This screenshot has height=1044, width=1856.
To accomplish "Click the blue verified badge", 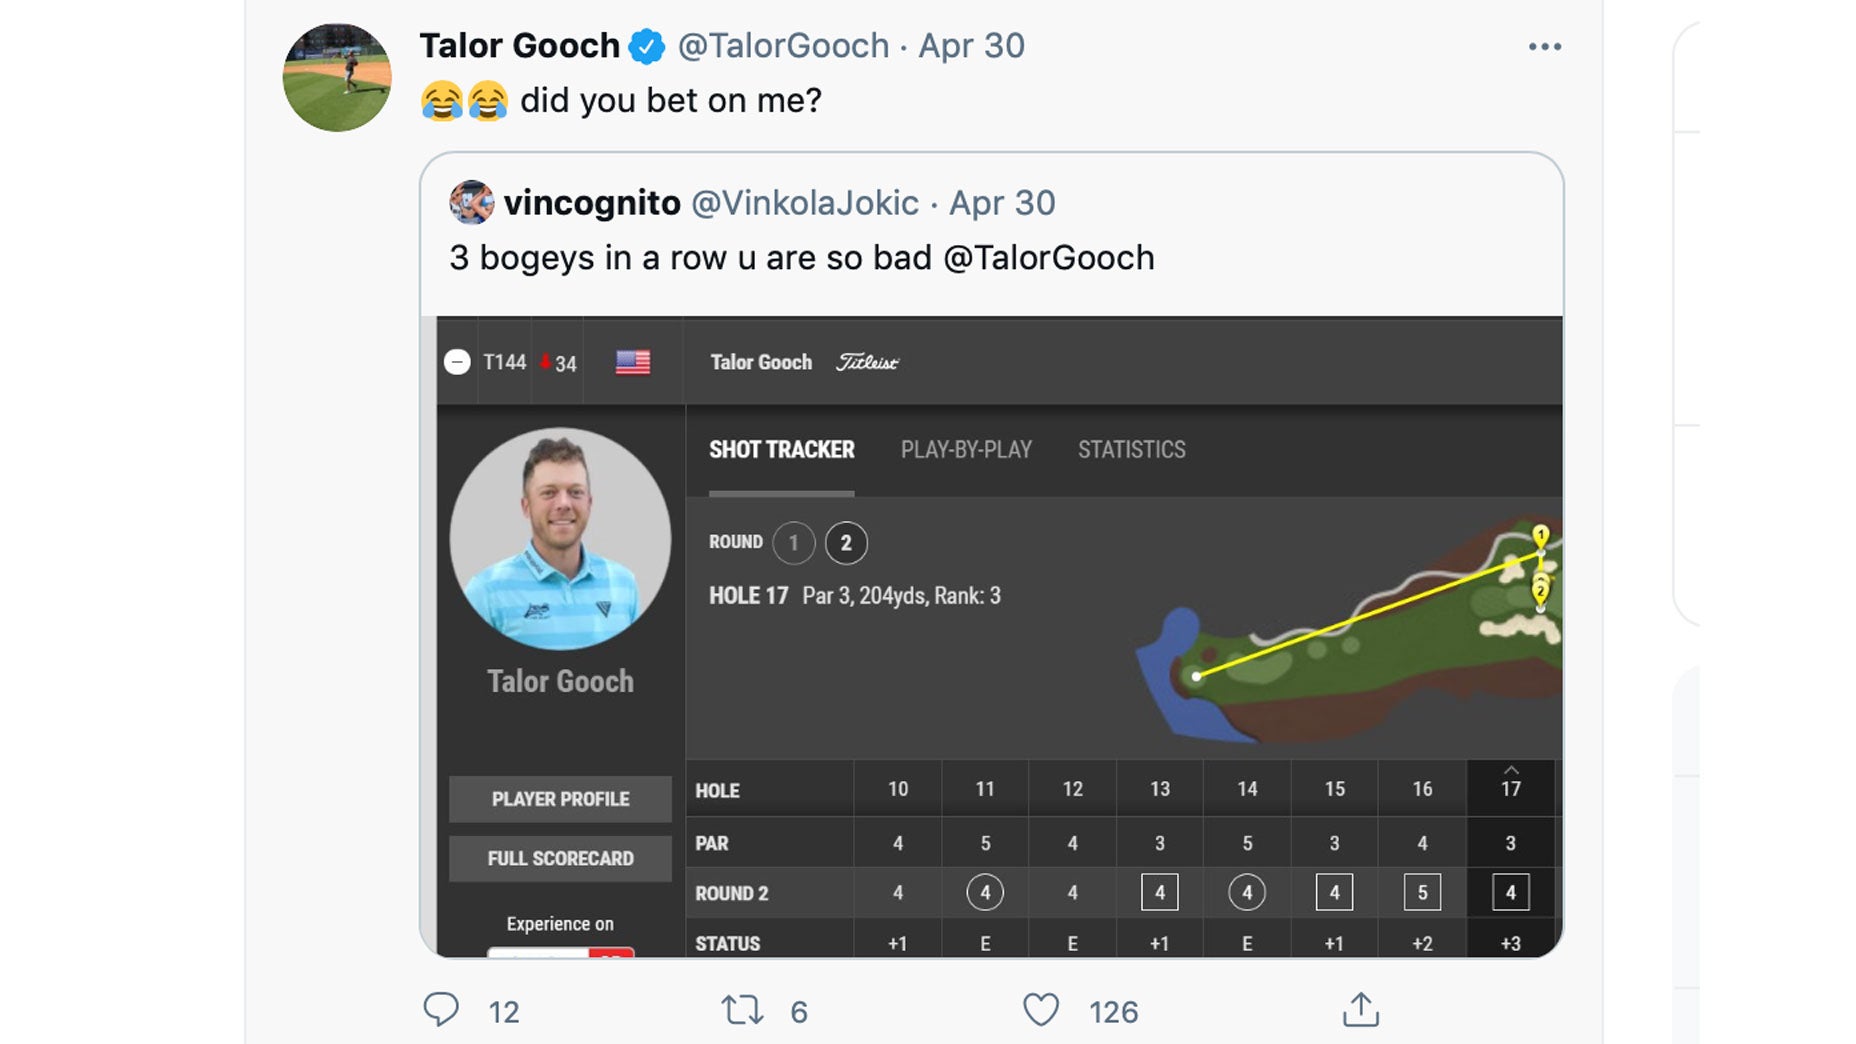I will [647, 46].
